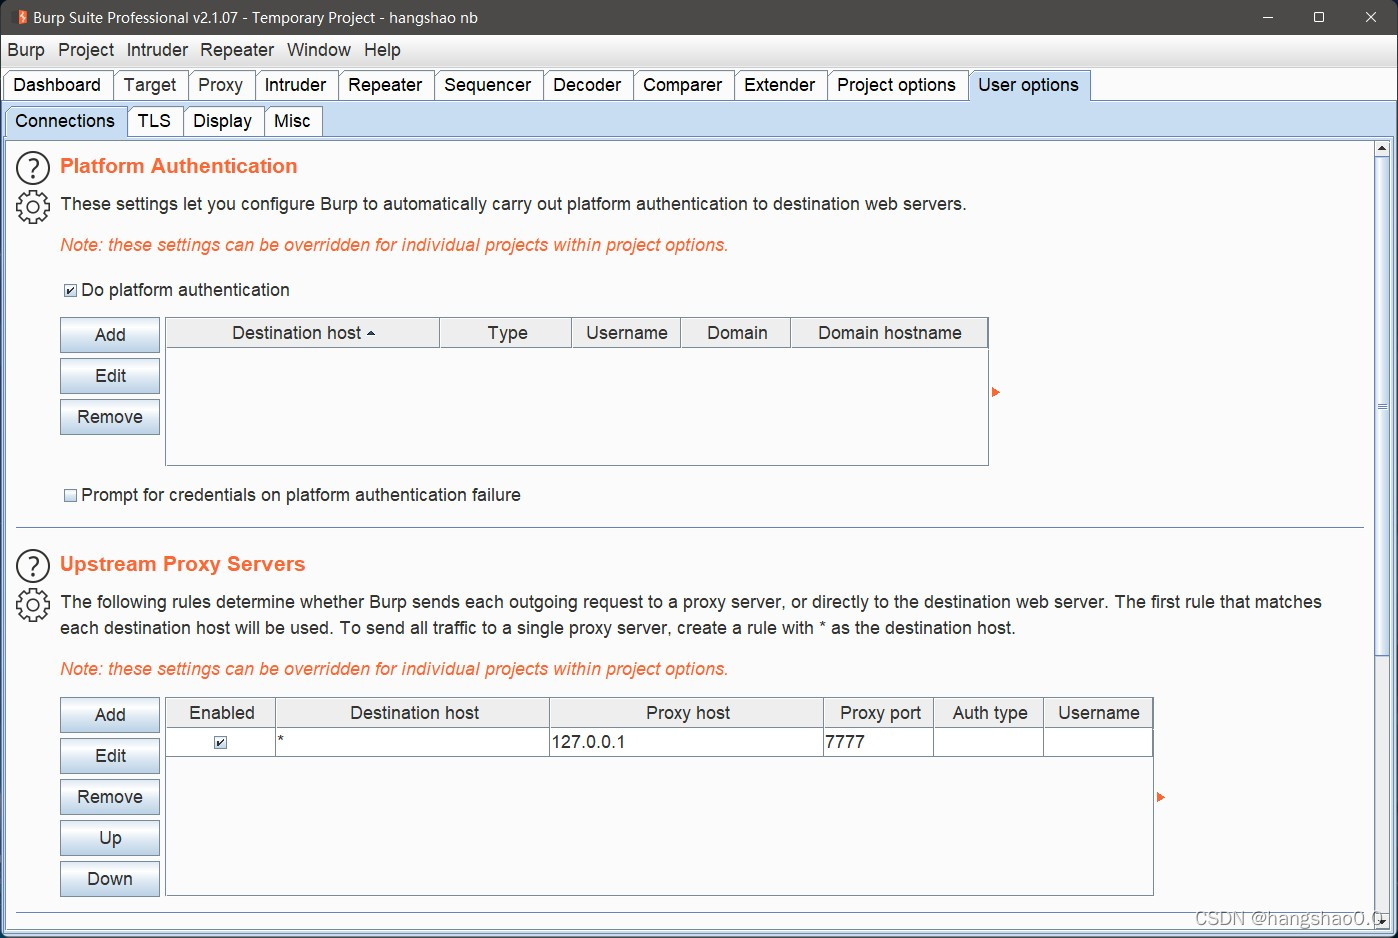Switch to the Target tab
The width and height of the screenshot is (1398, 938).
tap(150, 85)
